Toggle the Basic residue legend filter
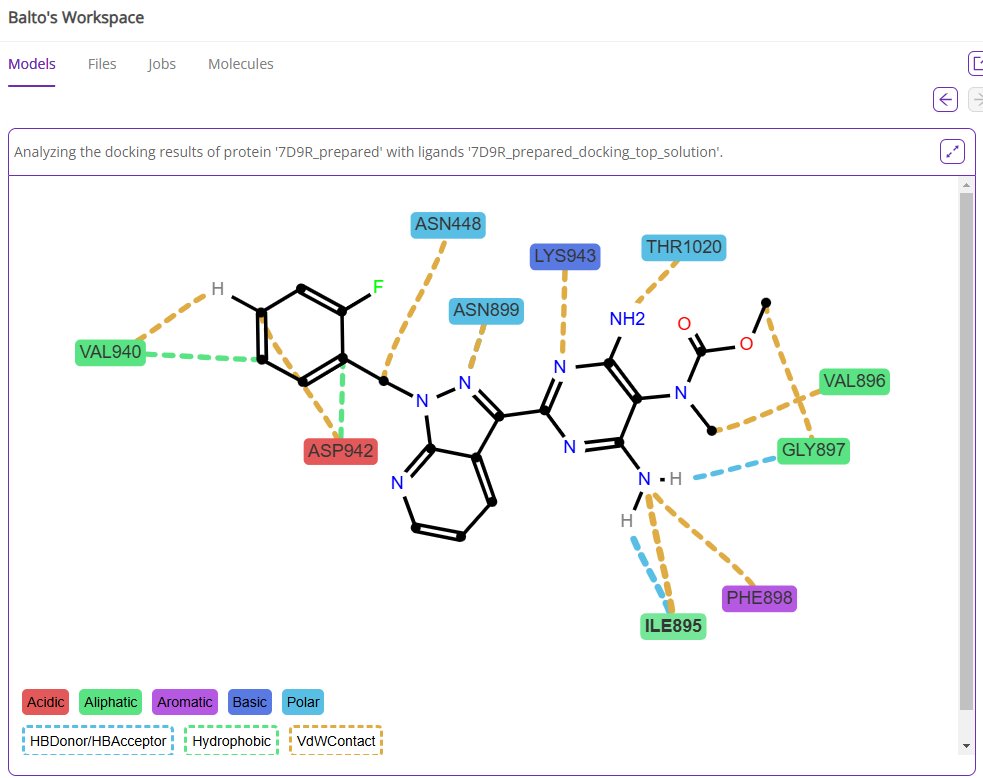983x778 pixels. coord(250,702)
